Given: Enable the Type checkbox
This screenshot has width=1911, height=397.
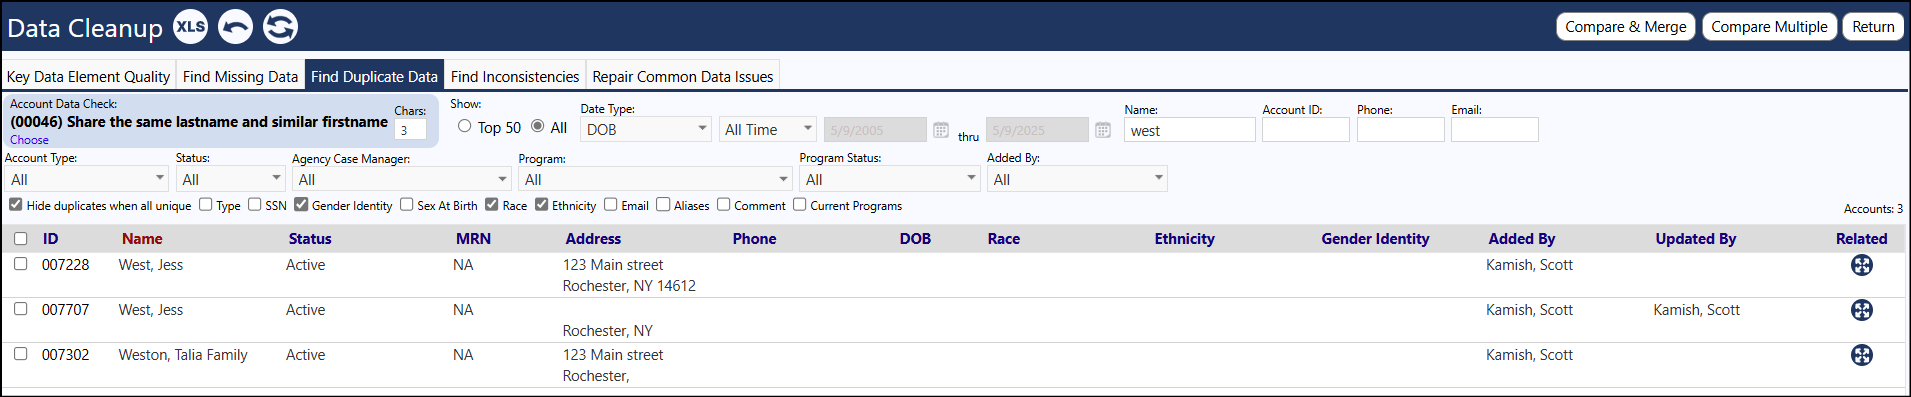Looking at the screenshot, I should (206, 204).
